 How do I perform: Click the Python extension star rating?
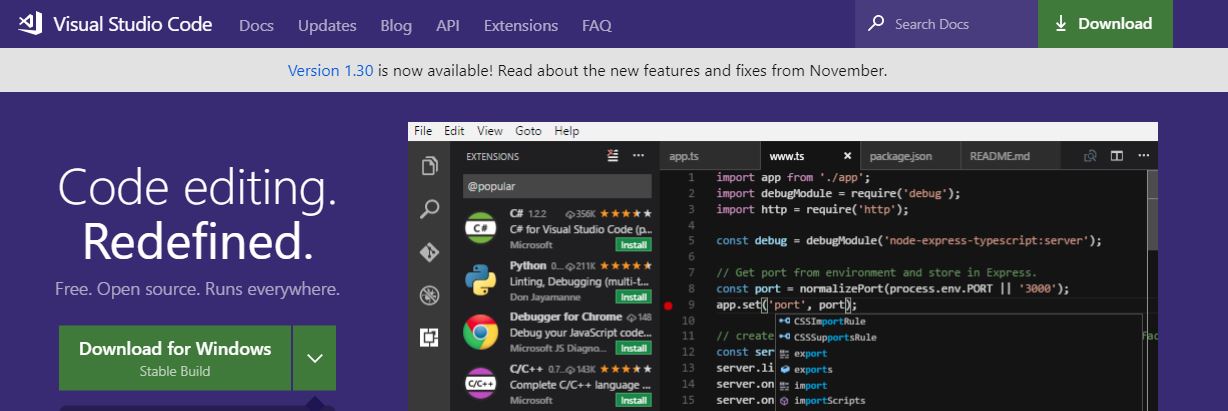[627, 266]
